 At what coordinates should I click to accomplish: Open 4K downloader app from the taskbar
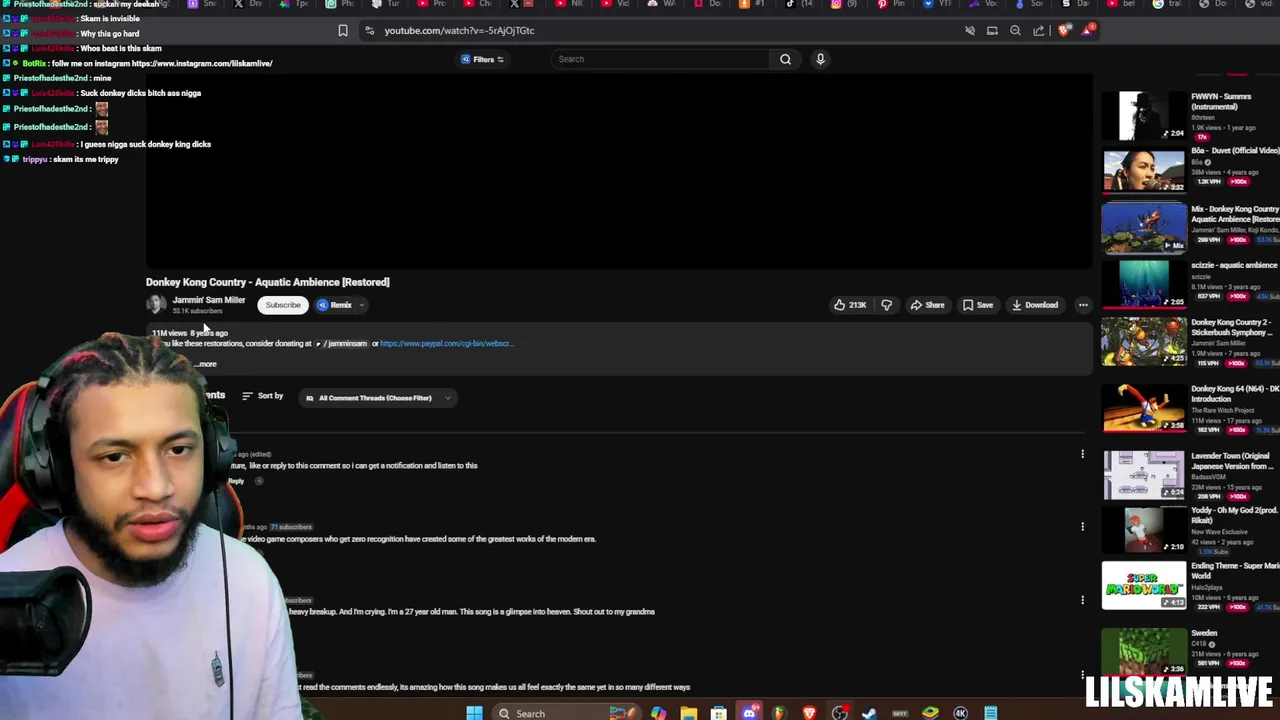coord(961,713)
